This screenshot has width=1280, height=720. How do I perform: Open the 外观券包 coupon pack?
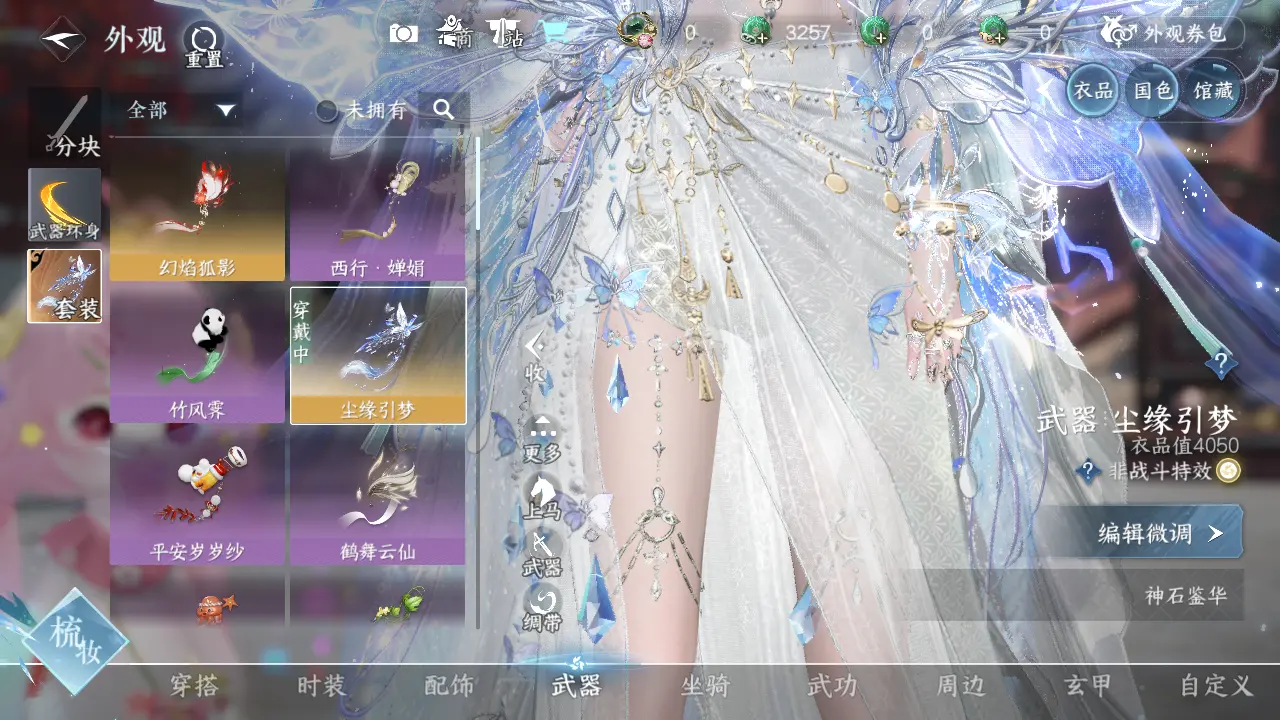tap(1171, 33)
